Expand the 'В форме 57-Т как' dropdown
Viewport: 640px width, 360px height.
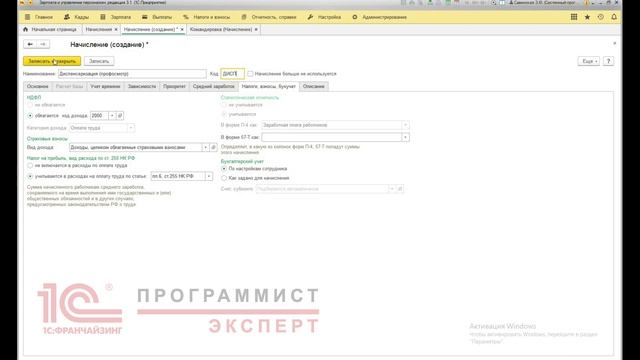tap(405, 138)
